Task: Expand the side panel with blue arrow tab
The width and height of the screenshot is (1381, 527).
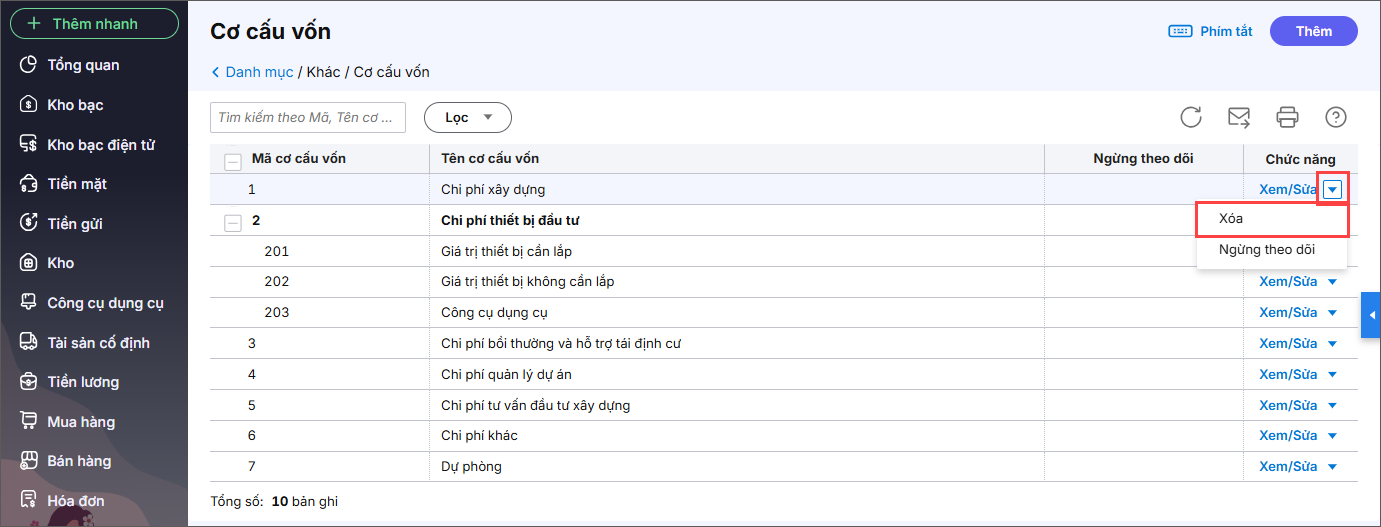Action: tap(1371, 316)
